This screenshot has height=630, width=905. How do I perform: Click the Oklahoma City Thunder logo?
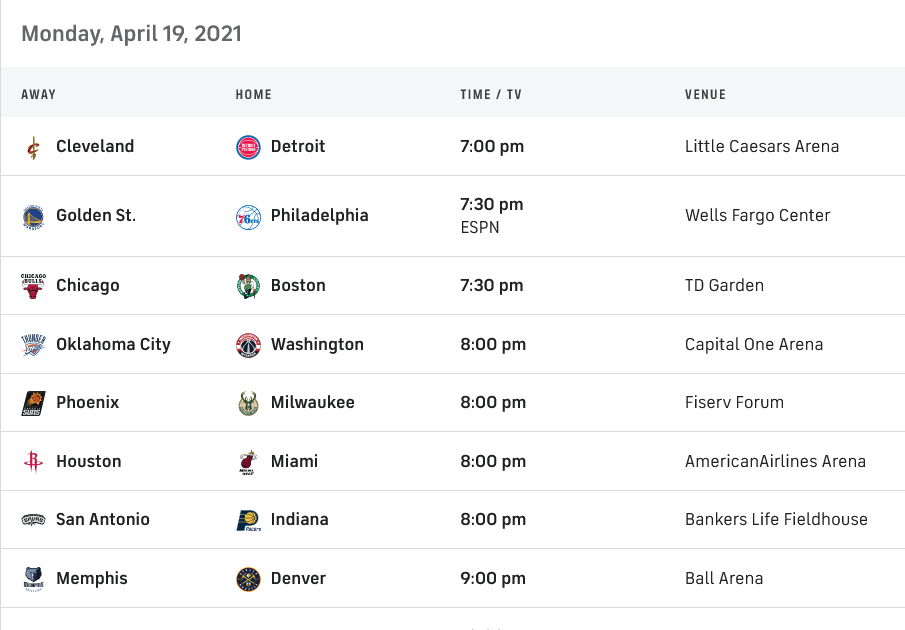[x=33, y=345]
